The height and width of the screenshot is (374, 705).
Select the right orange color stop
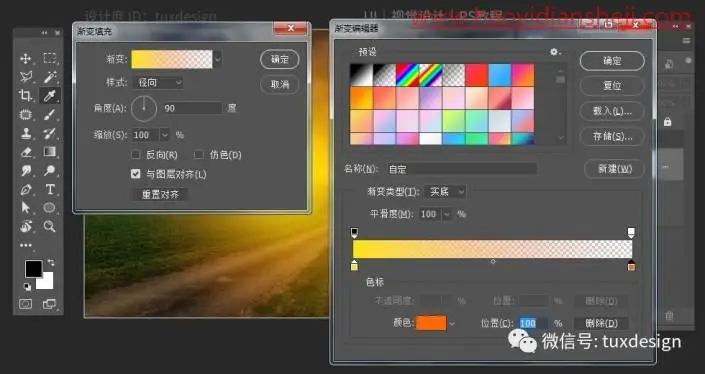pos(631,266)
